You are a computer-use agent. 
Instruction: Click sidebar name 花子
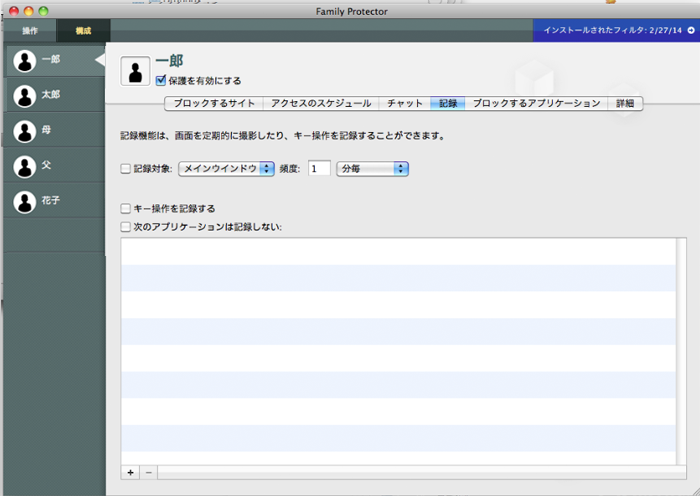(50, 200)
